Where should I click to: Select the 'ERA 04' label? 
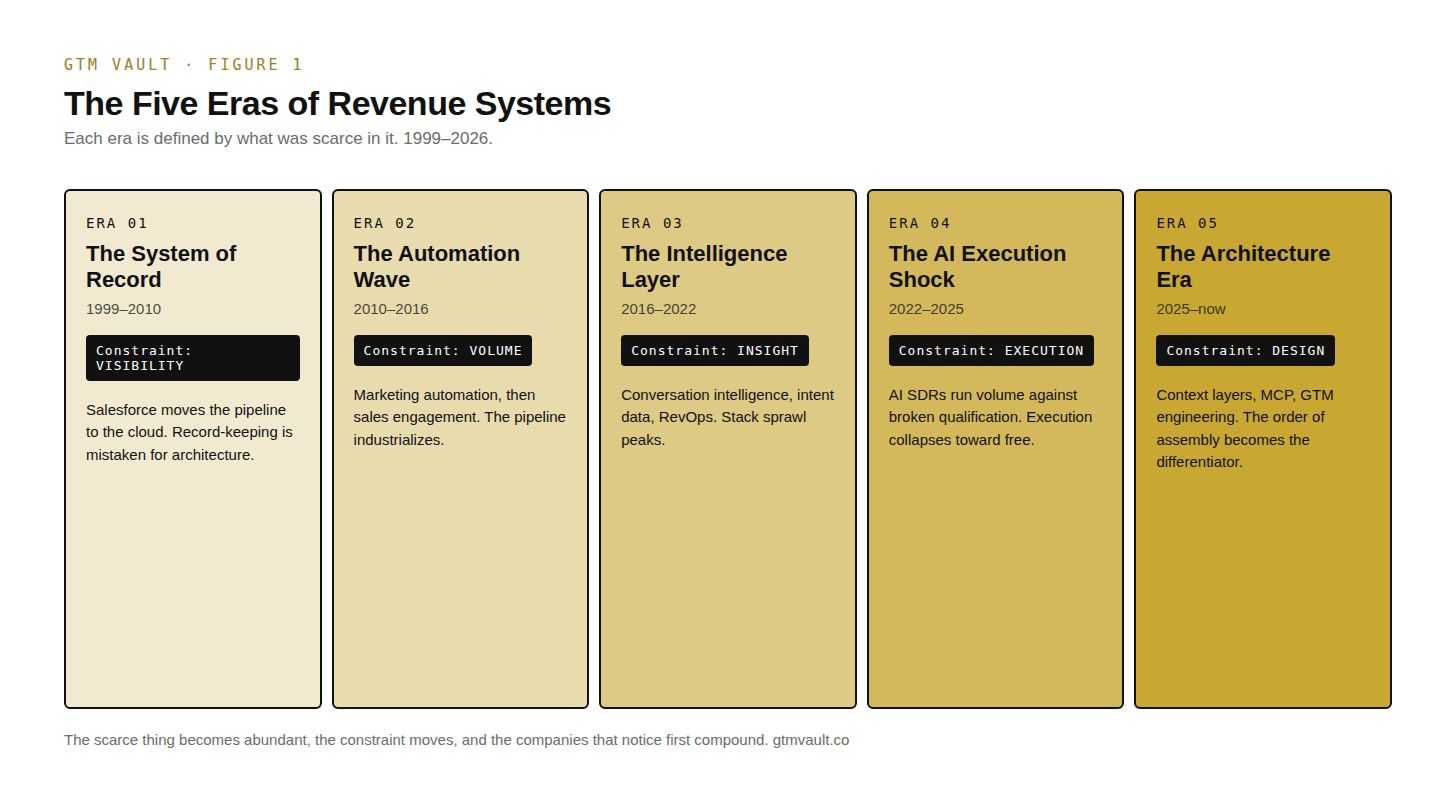[x=920, y=223]
